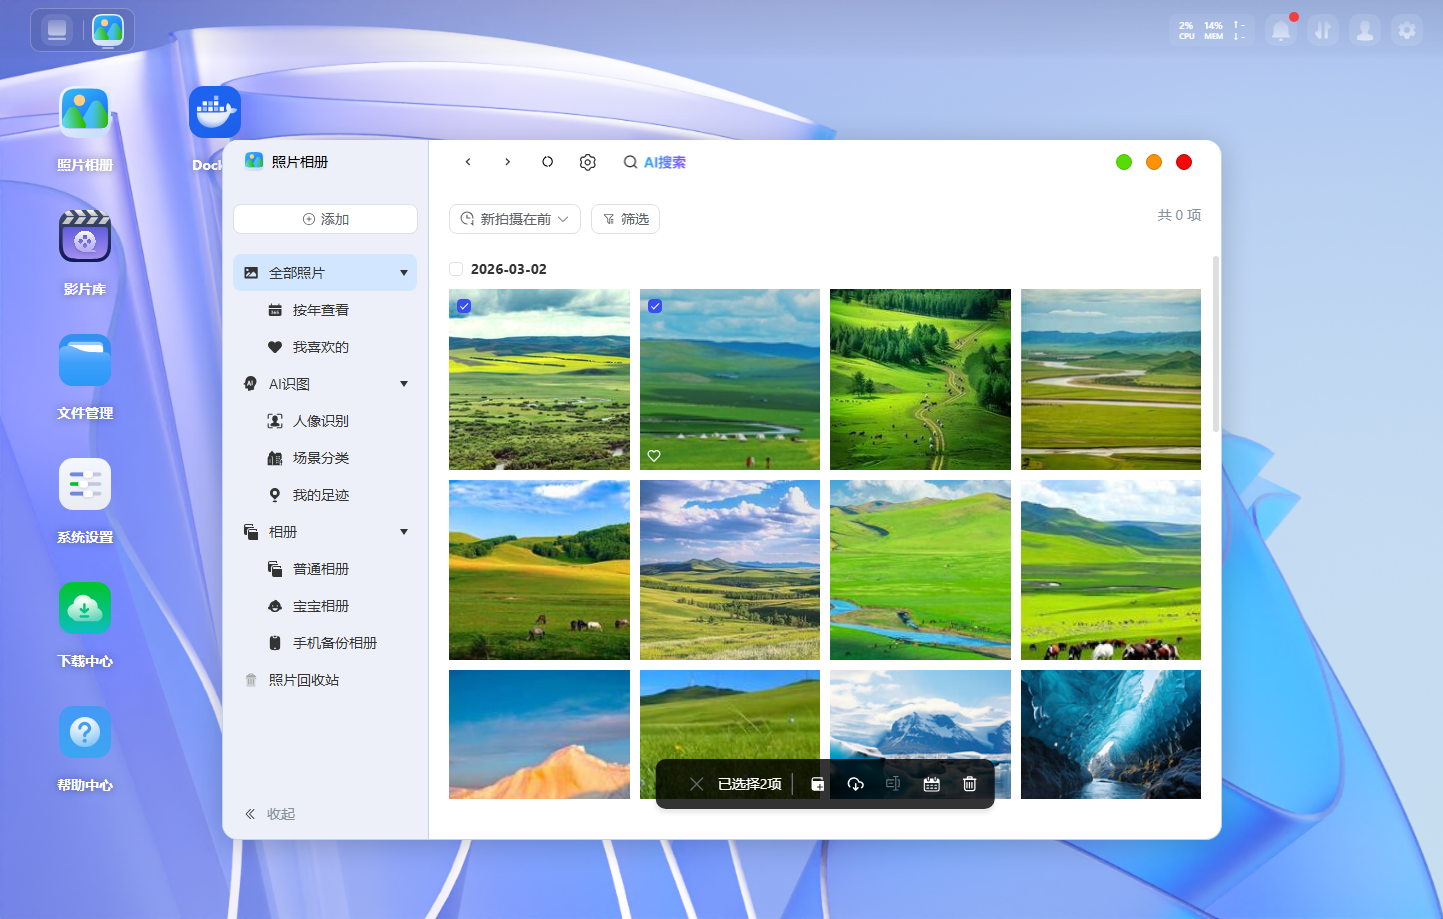
Task: Open the 系统设置 desktop icon
Action: pos(85,484)
